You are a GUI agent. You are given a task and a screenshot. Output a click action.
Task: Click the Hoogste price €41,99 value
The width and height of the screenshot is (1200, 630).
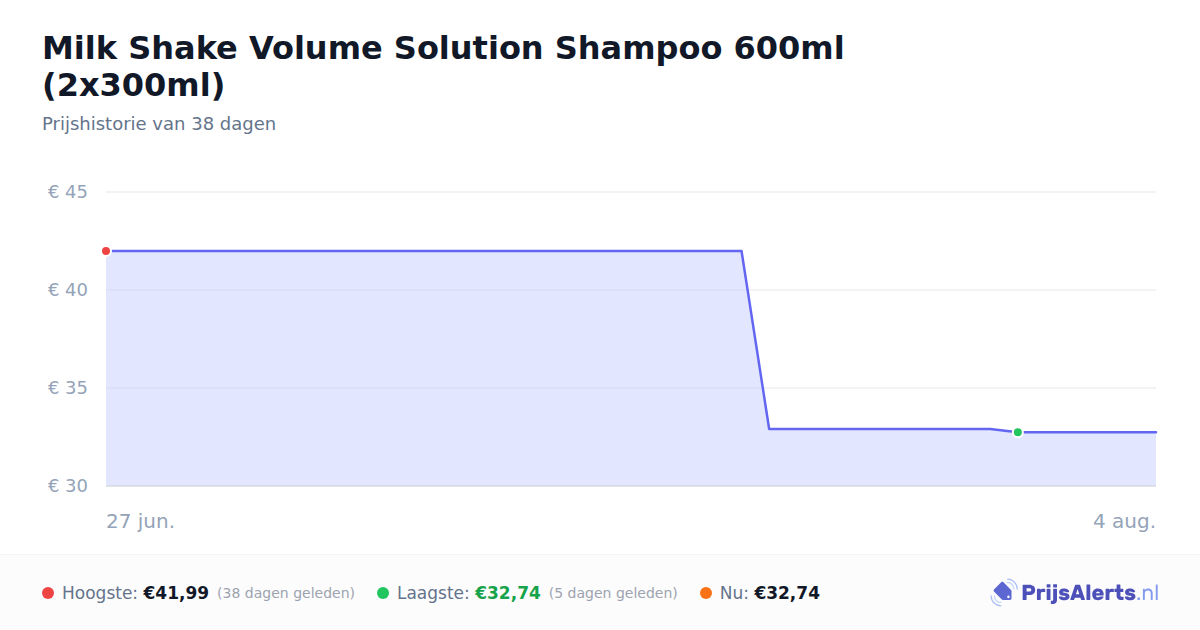click(x=176, y=593)
